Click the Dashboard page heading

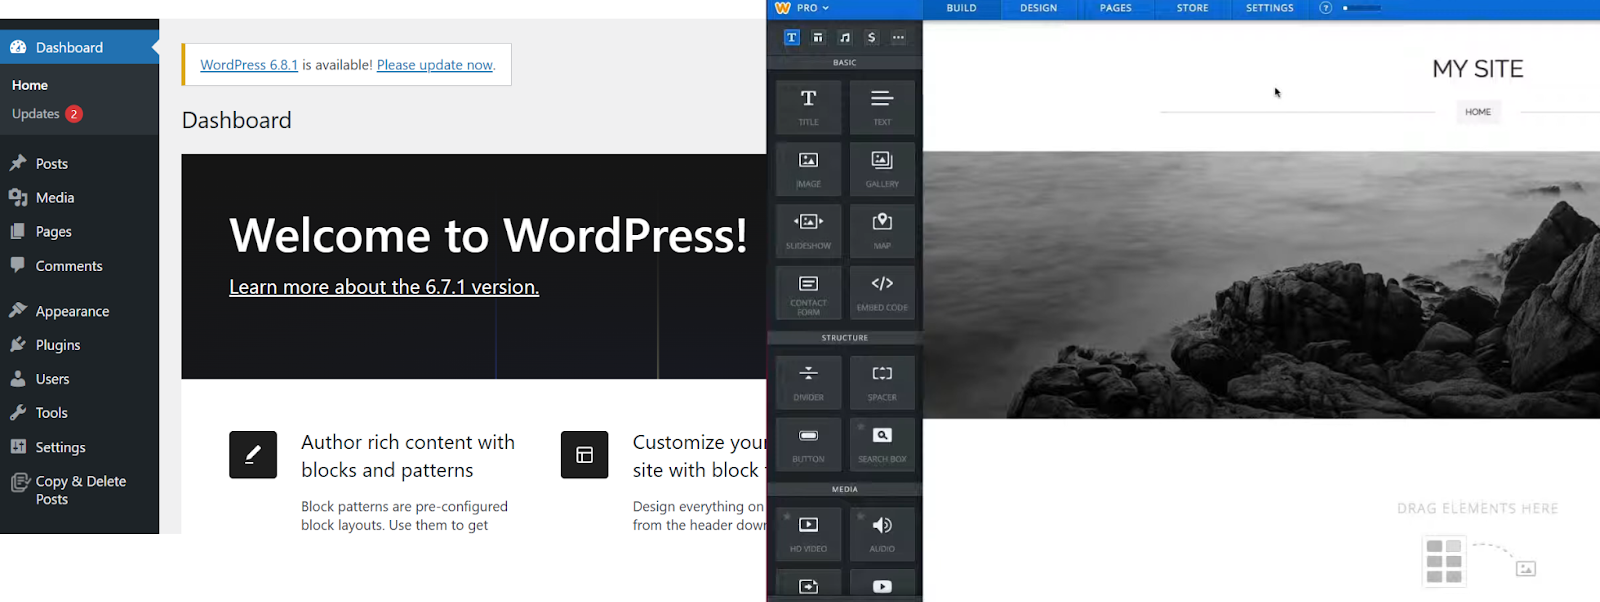tap(237, 120)
